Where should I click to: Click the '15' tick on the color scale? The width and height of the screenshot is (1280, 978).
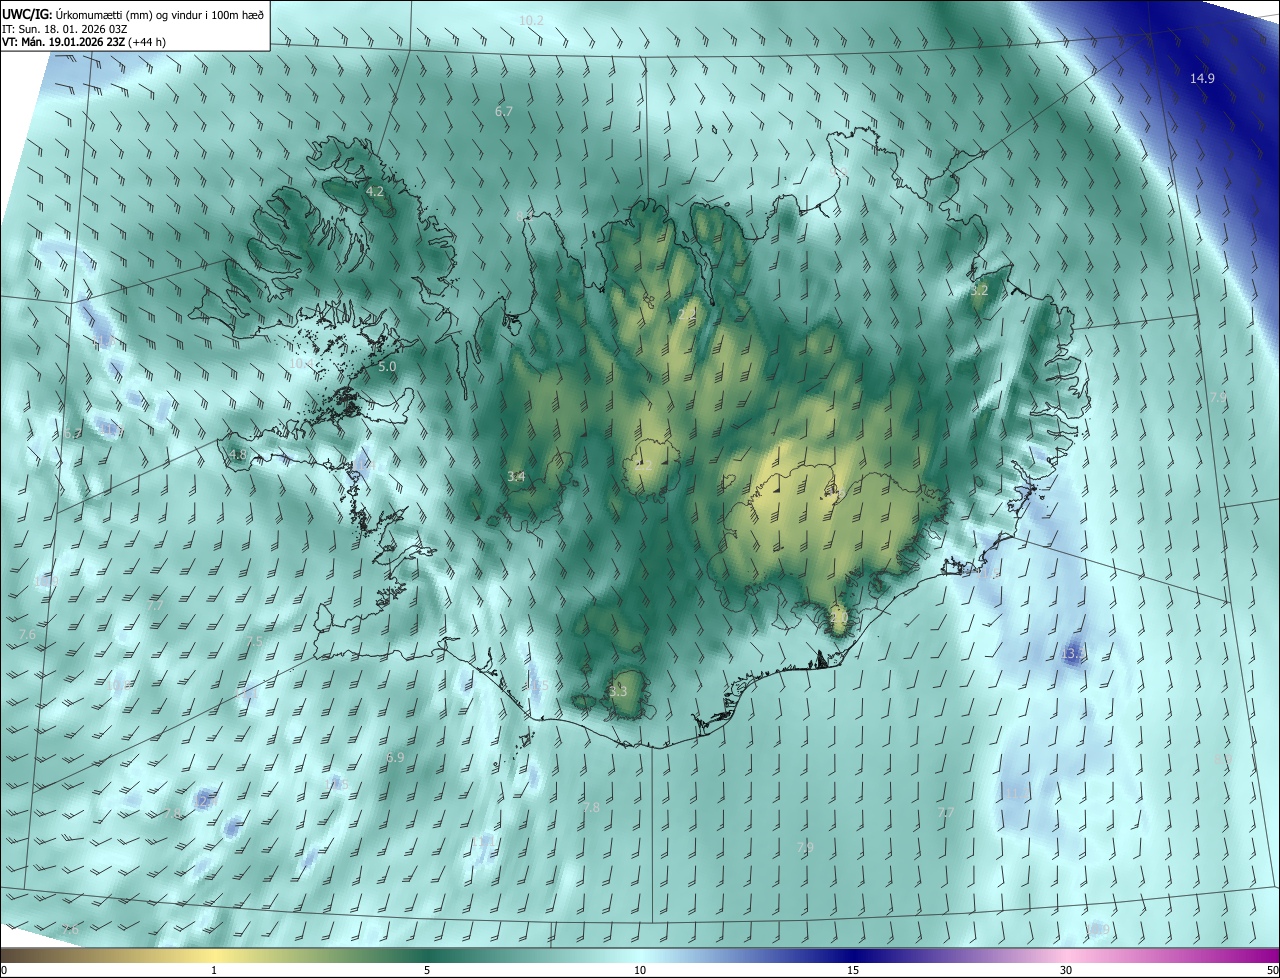point(853,970)
